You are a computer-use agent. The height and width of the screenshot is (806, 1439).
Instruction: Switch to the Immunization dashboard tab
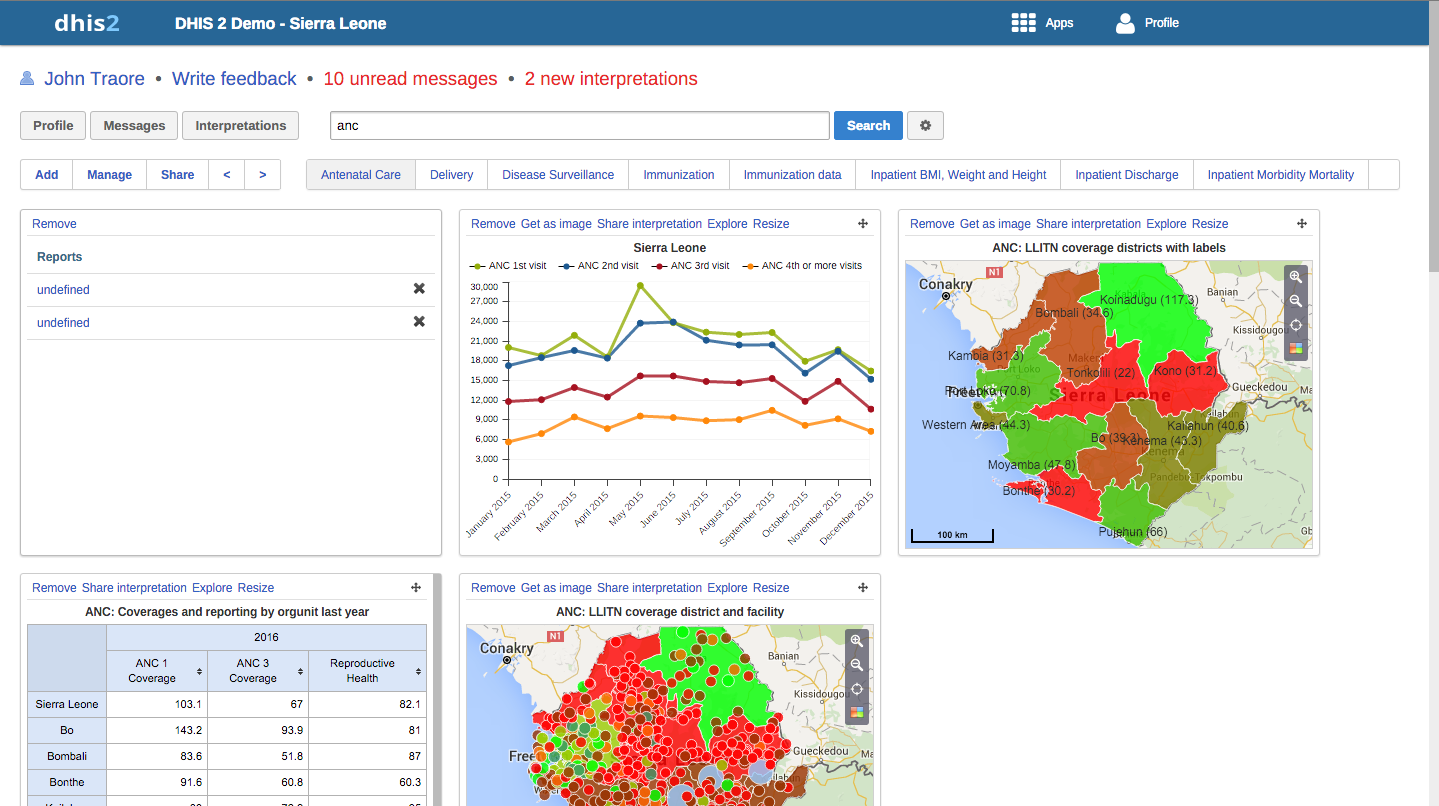[x=678, y=175]
